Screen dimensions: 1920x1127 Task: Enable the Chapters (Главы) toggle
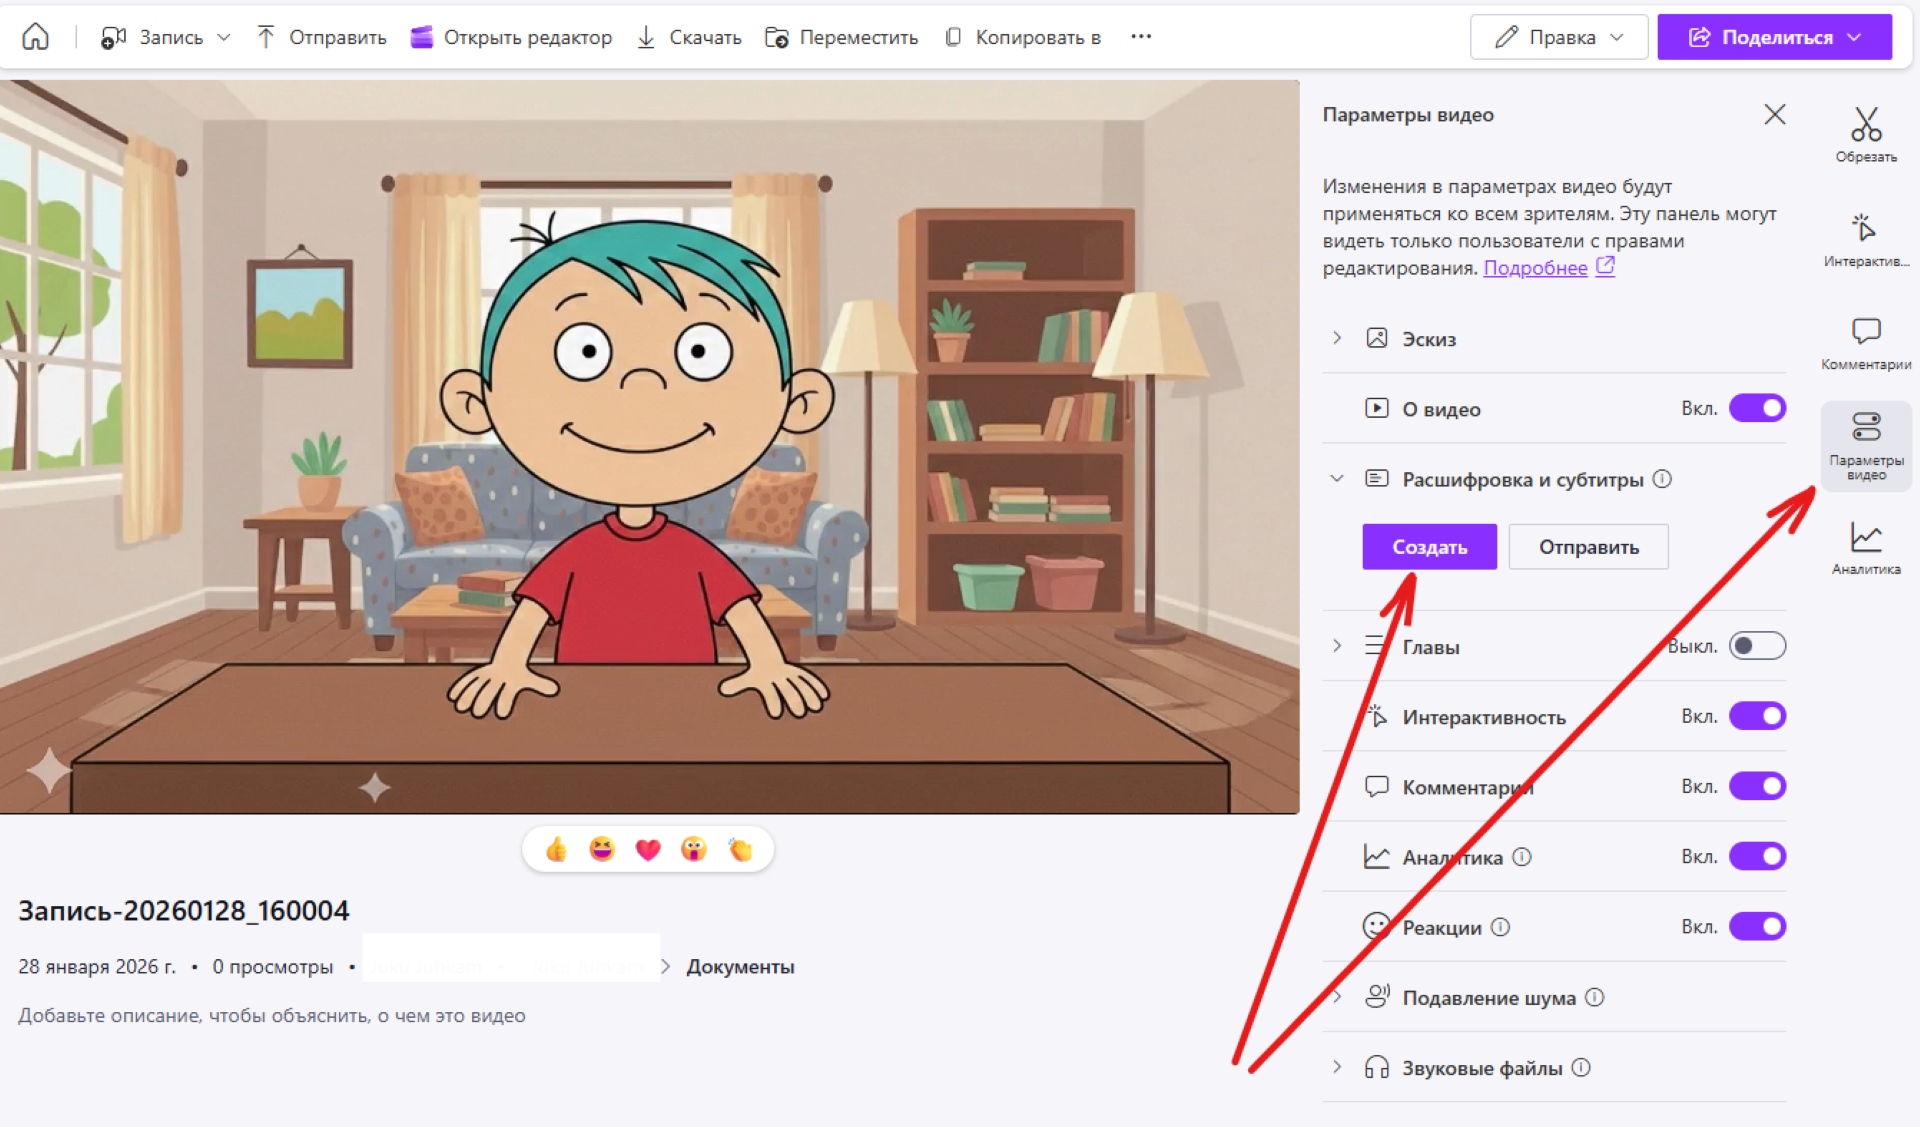coord(1757,646)
